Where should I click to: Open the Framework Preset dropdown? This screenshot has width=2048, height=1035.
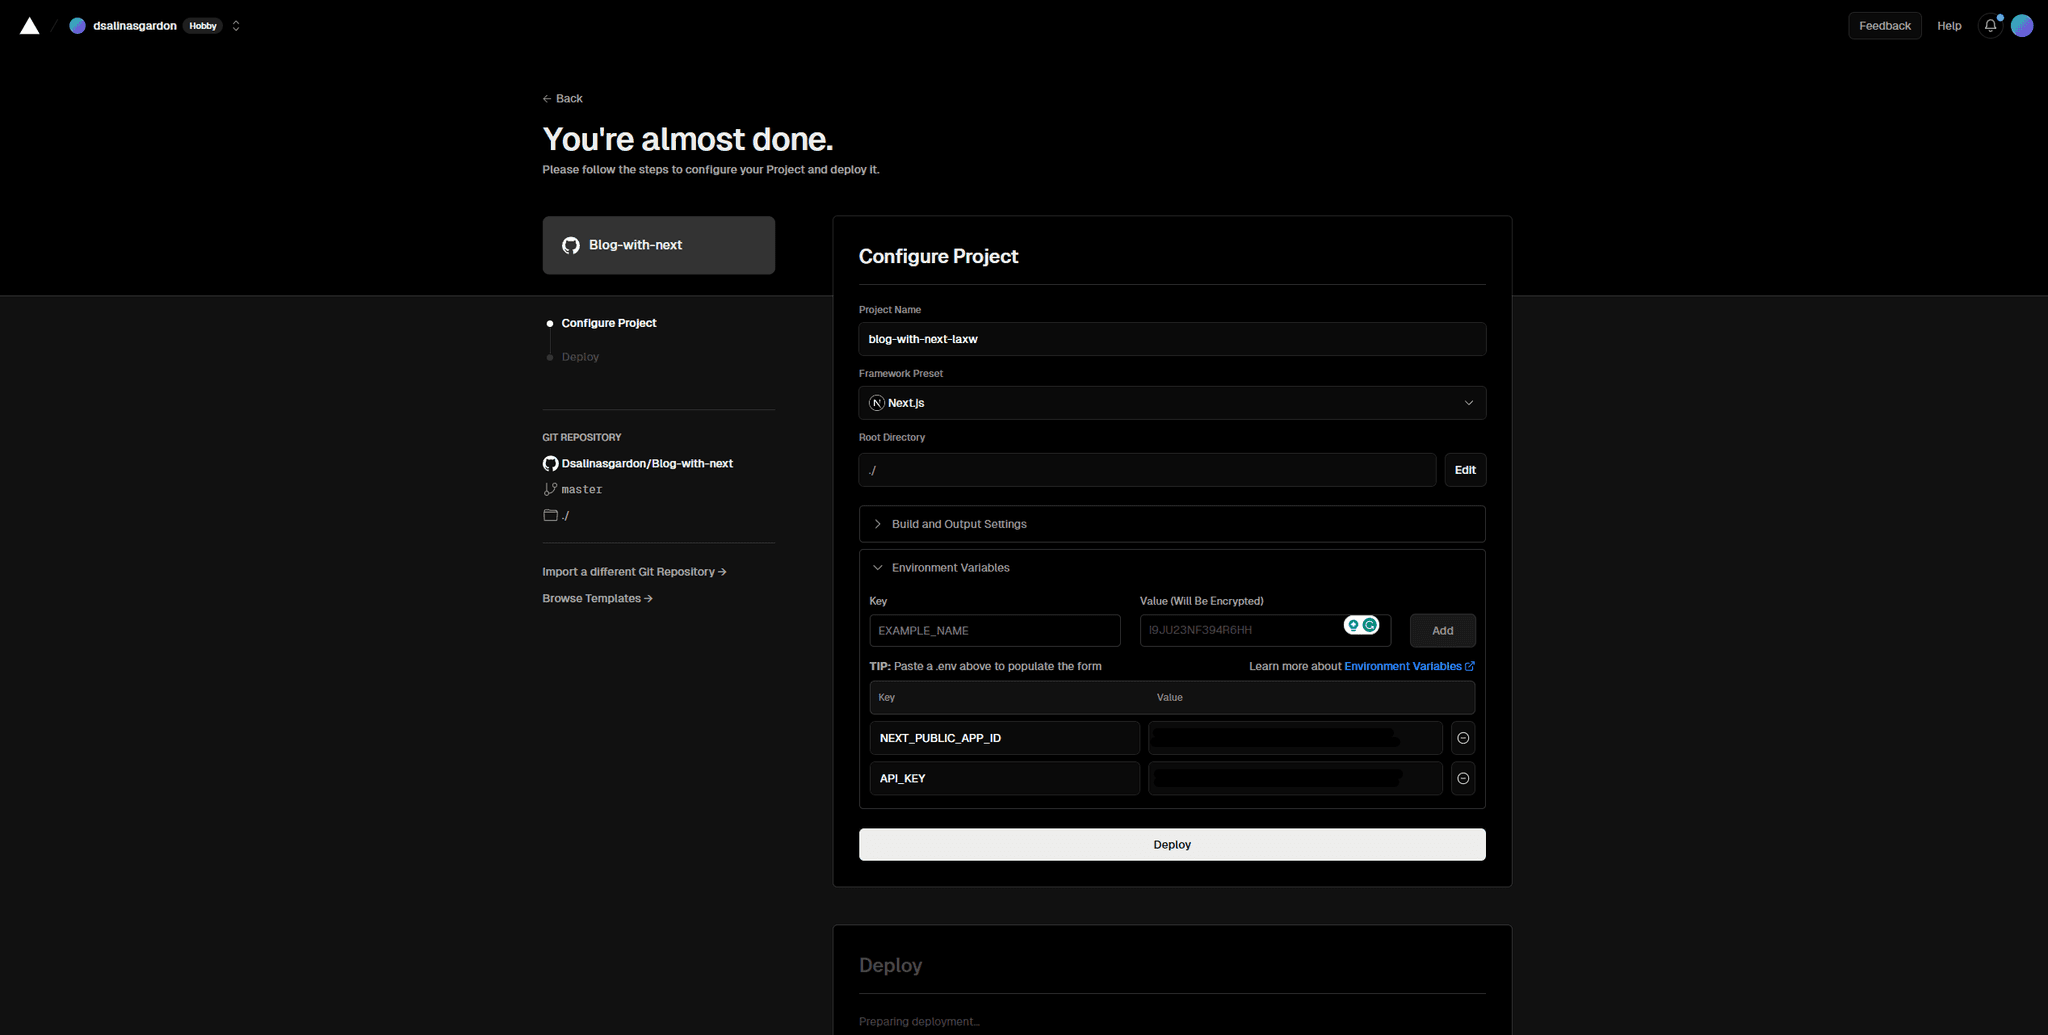coord(1172,403)
